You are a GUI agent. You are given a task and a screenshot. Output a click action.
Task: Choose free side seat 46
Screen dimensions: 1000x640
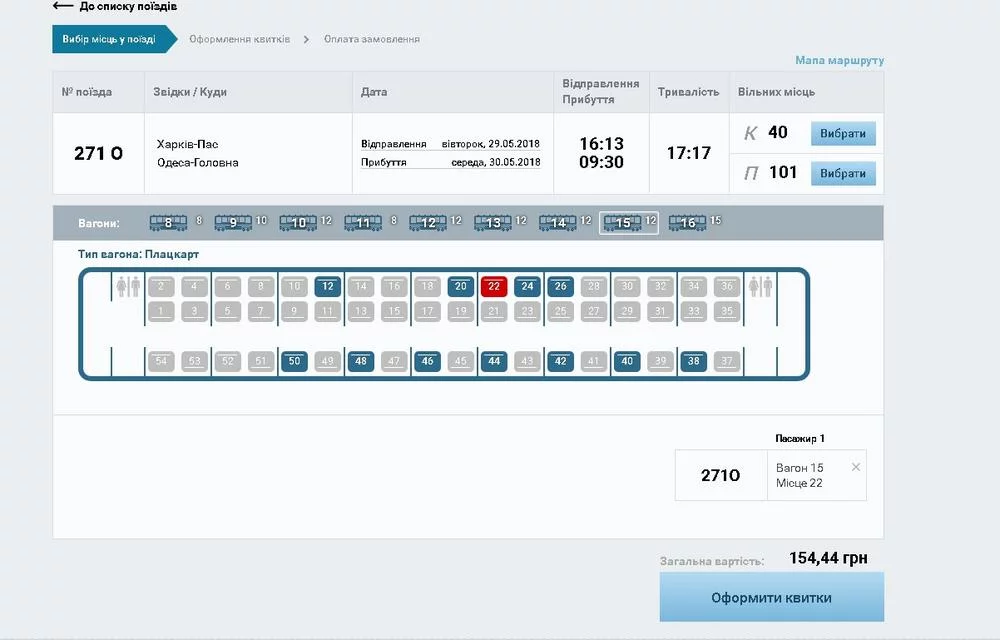[x=427, y=361]
